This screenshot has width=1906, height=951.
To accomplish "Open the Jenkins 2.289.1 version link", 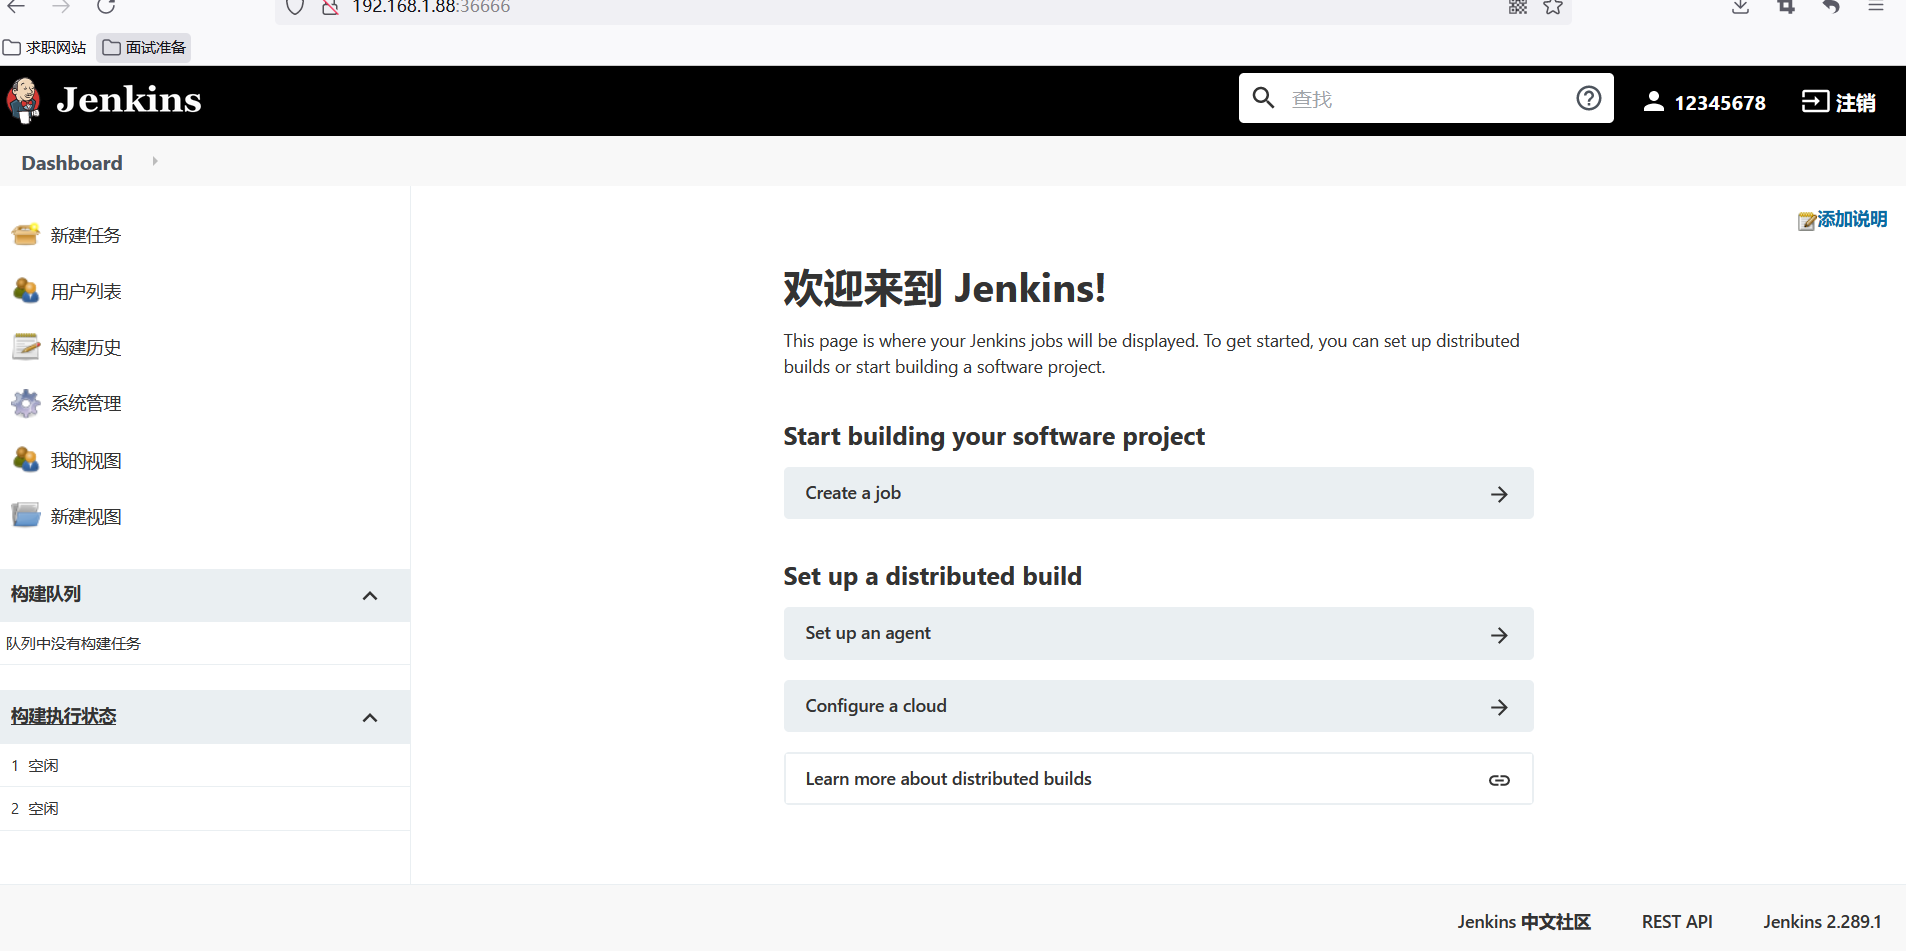I will [x=1822, y=922].
